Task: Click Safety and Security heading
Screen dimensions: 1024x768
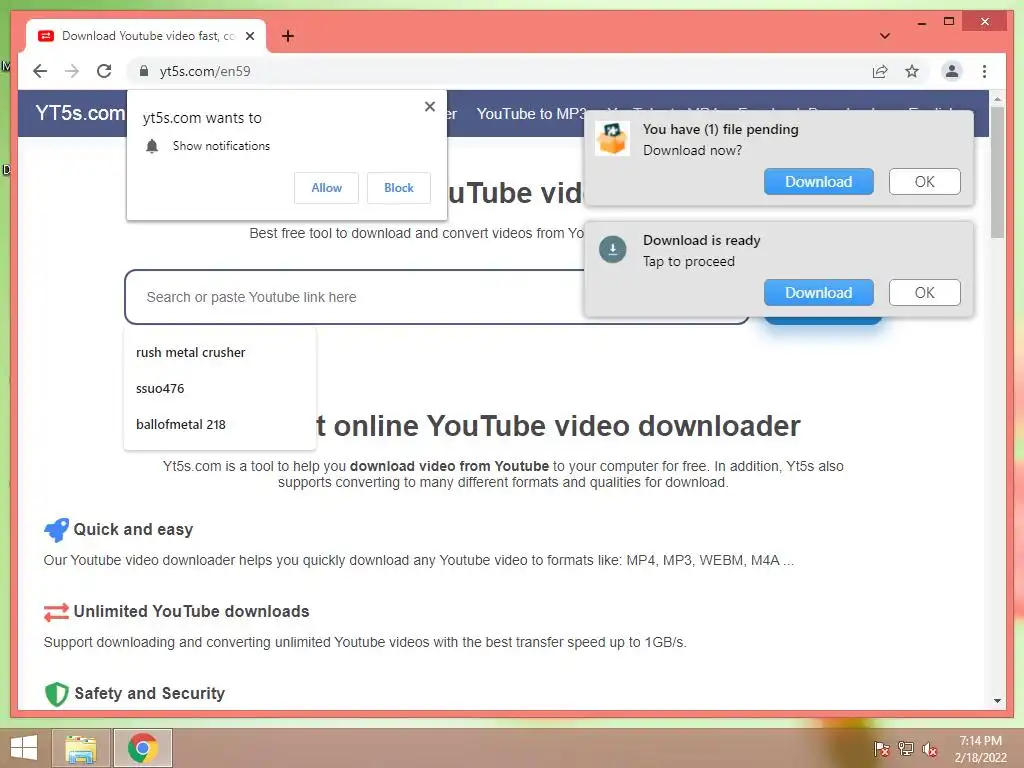Action: pyautogui.click(x=150, y=694)
